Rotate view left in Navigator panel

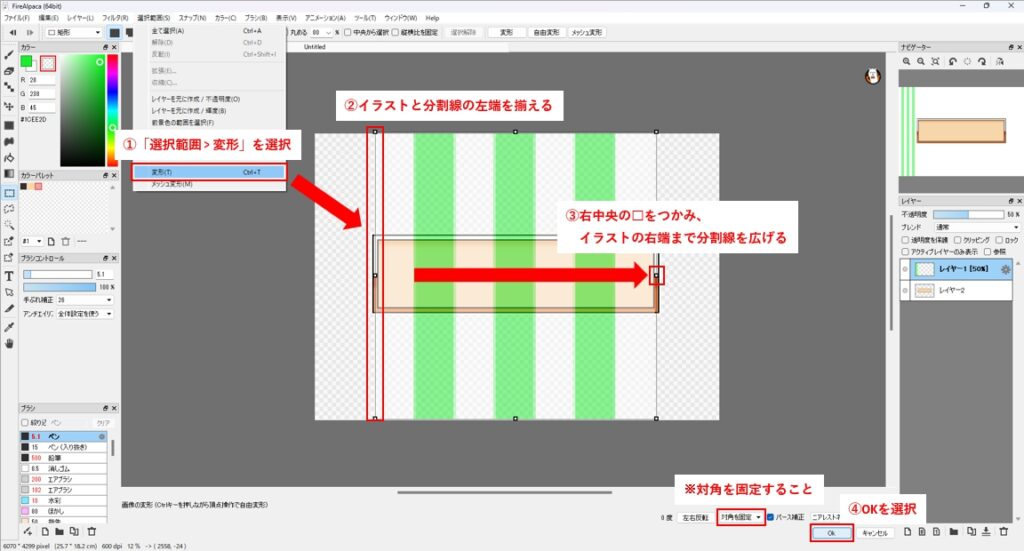954,62
